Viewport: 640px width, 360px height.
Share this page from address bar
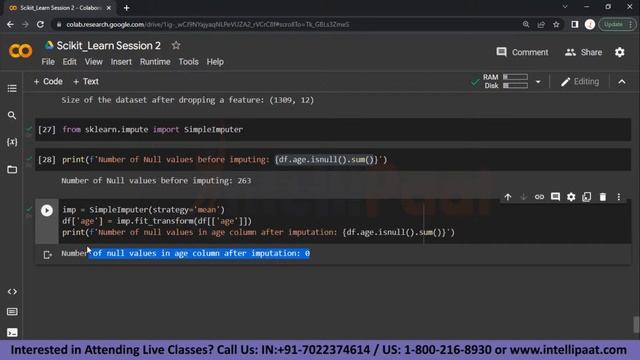(541, 24)
